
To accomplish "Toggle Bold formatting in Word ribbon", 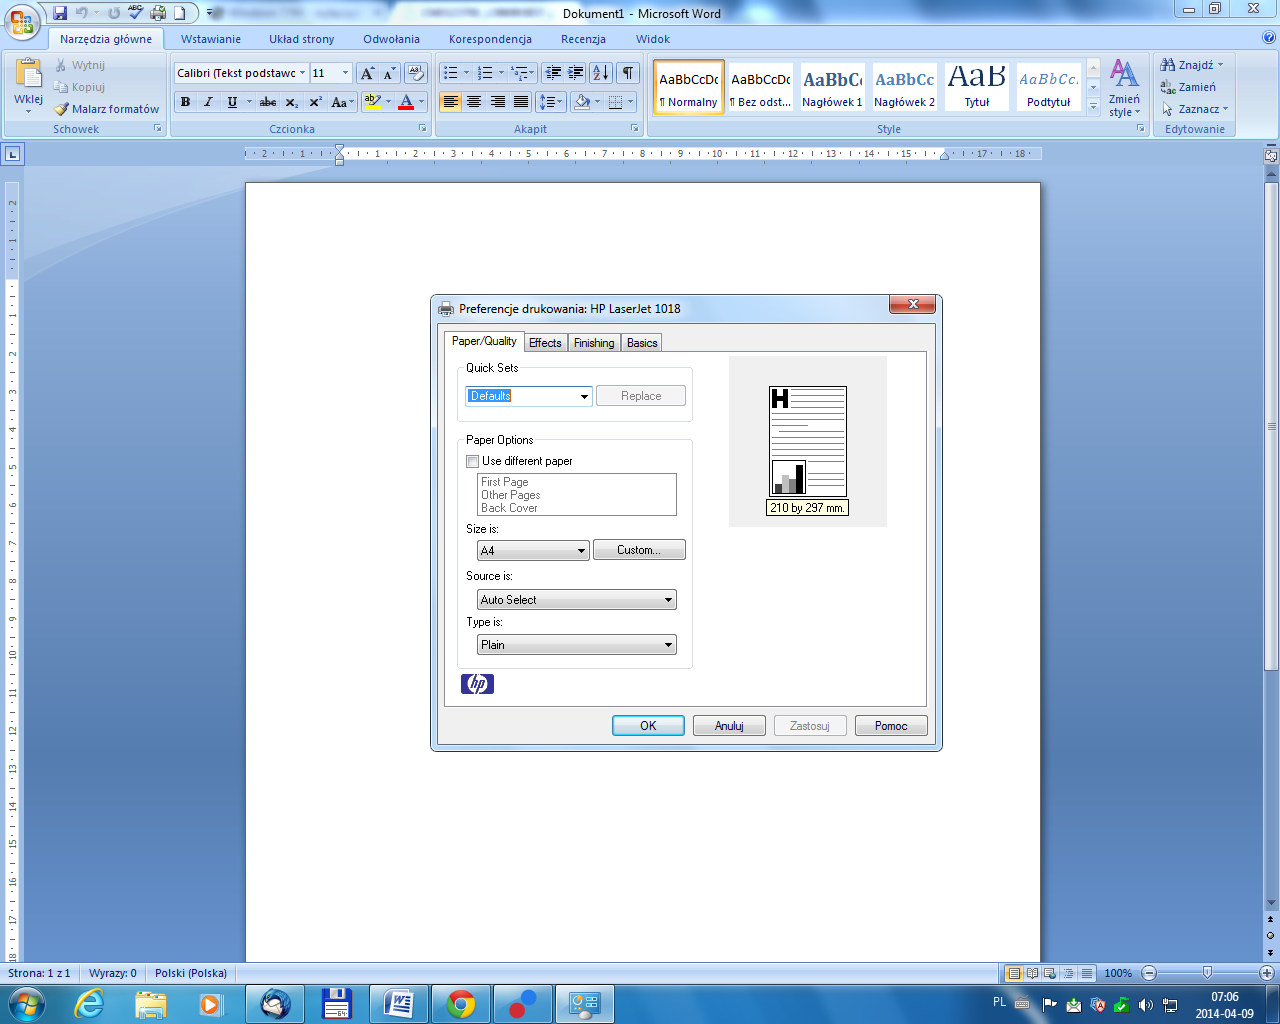I will (185, 102).
